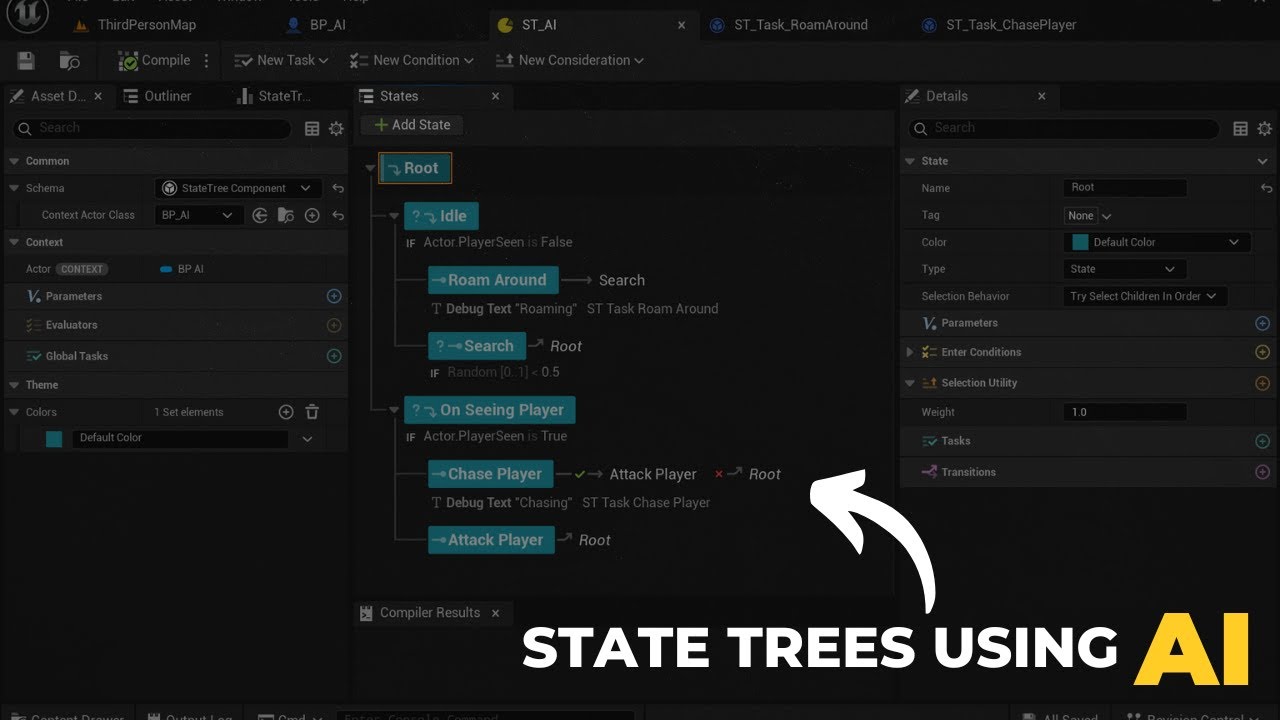This screenshot has width=1280, height=720.
Task: Click the Weight value field
Action: tap(1125, 412)
